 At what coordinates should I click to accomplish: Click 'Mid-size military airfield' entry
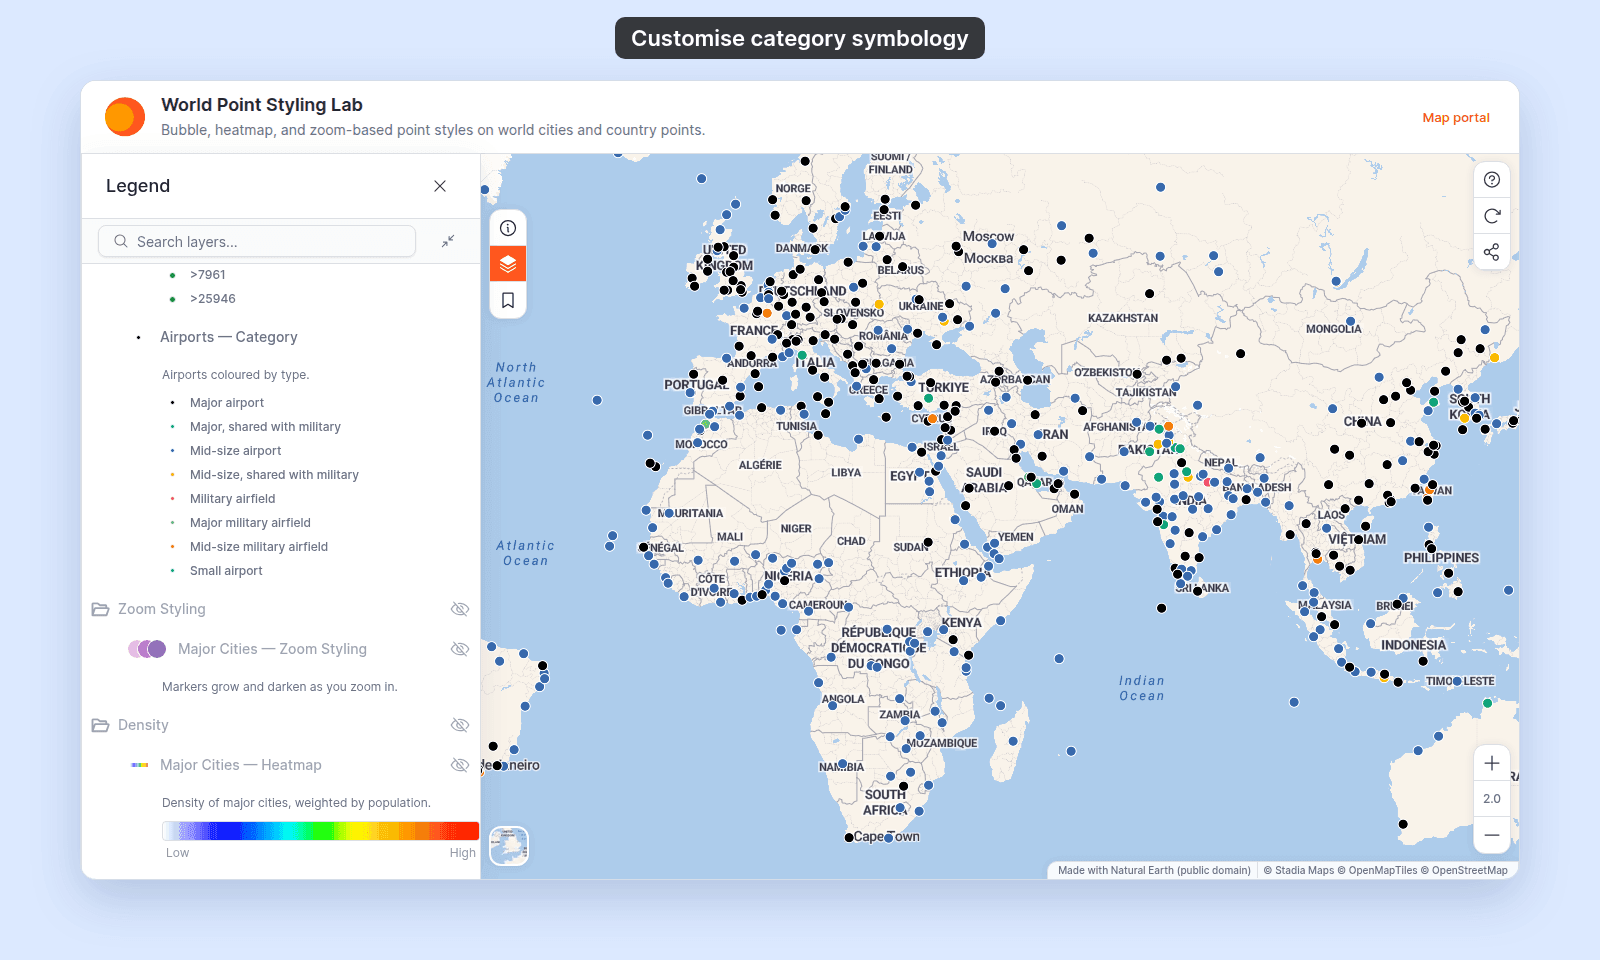pyautogui.click(x=259, y=547)
